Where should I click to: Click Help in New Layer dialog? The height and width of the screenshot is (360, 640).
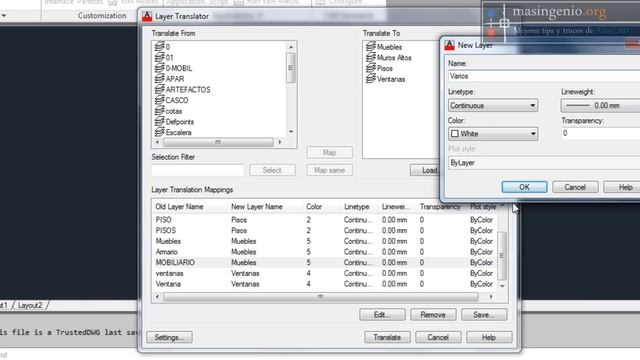point(623,187)
